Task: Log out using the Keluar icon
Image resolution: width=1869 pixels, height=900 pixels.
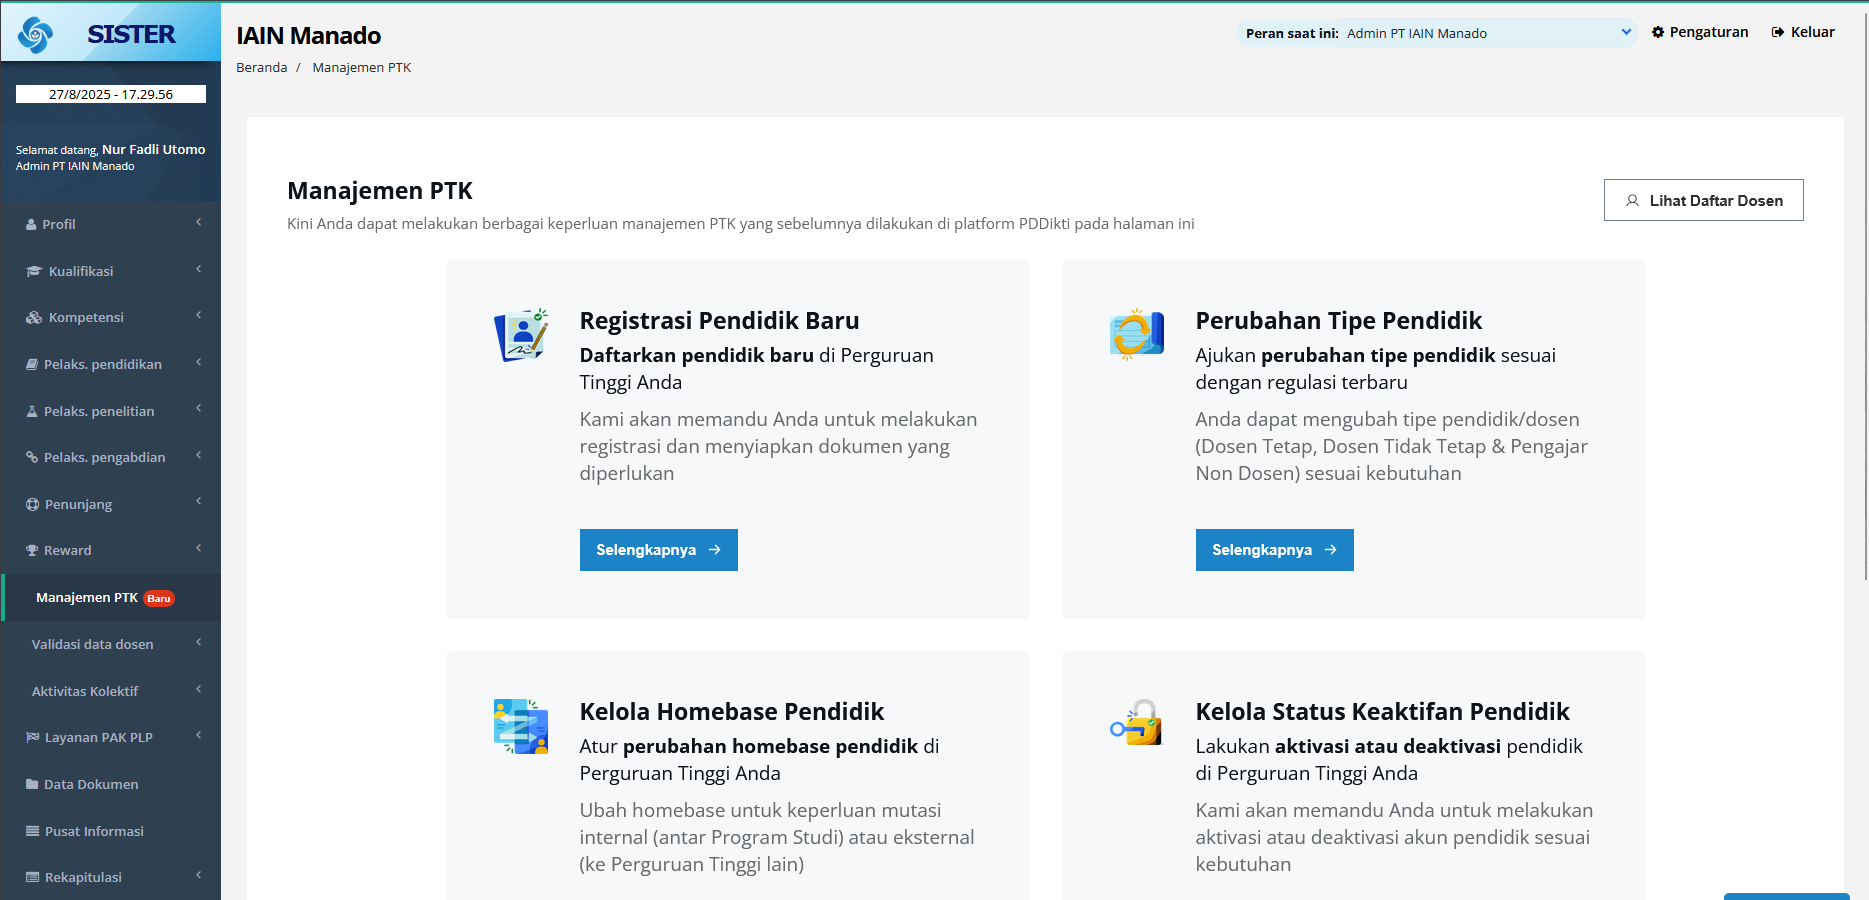Action: click(x=1778, y=32)
